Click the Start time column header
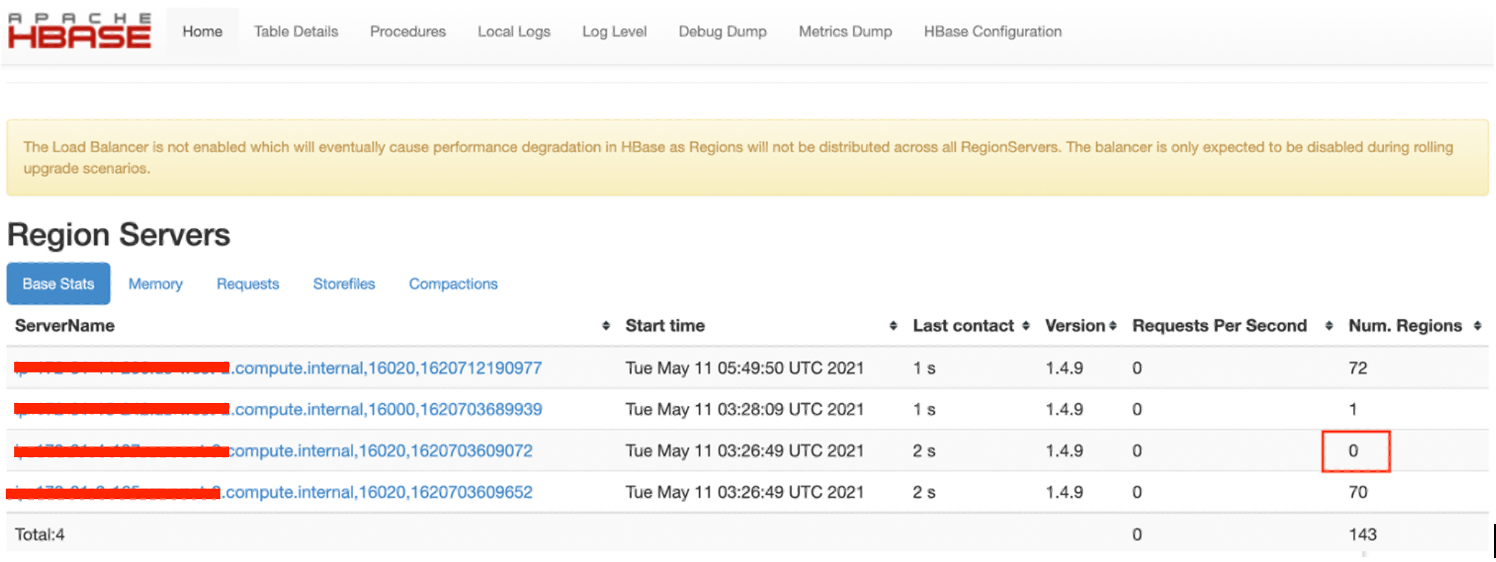This screenshot has width=1496, height=562. (665, 326)
